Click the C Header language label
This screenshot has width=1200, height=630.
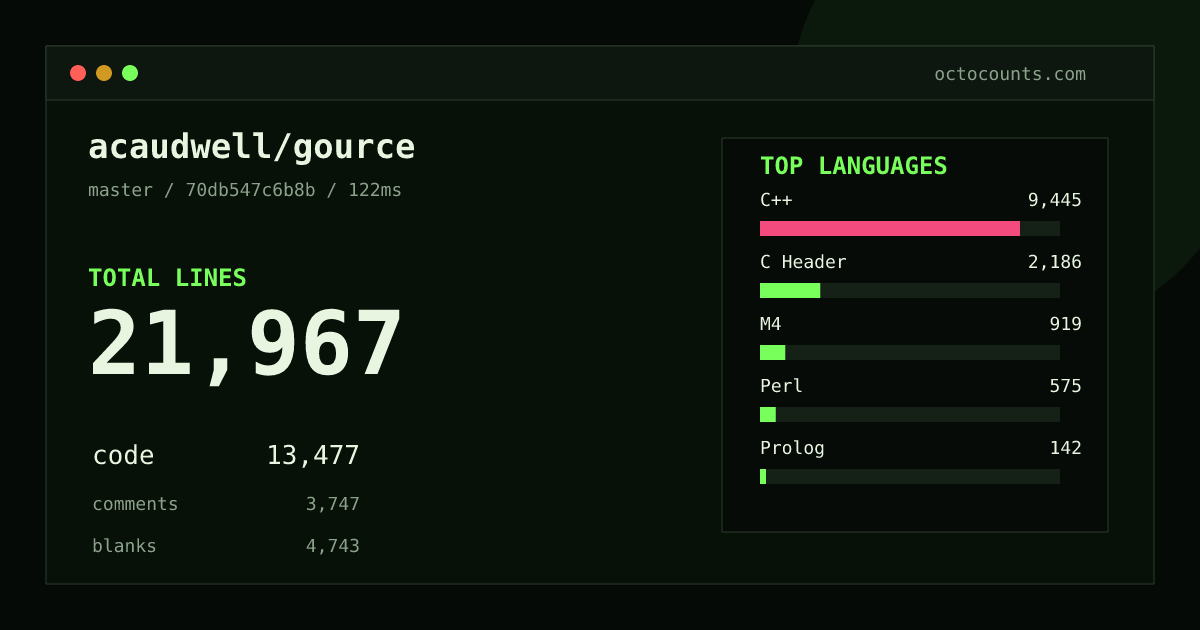tap(803, 262)
